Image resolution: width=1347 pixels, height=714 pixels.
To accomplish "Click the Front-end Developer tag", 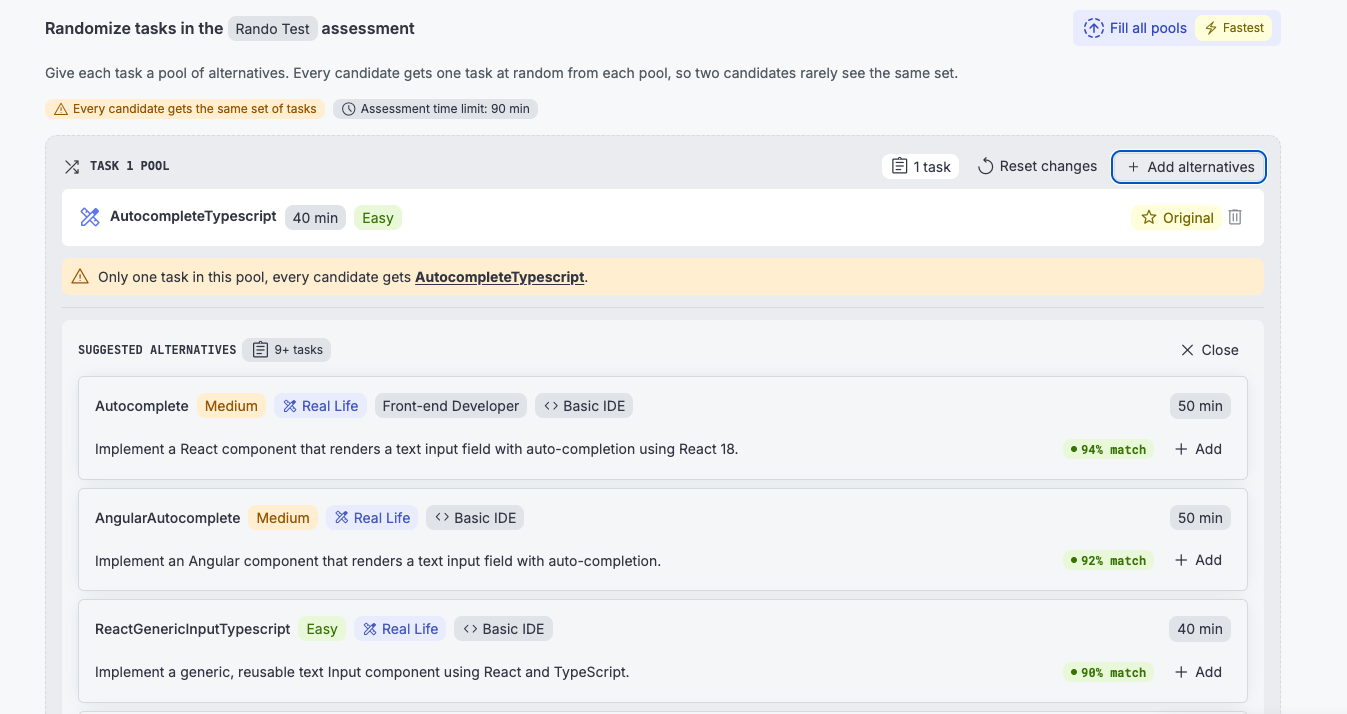I will click(x=451, y=406).
